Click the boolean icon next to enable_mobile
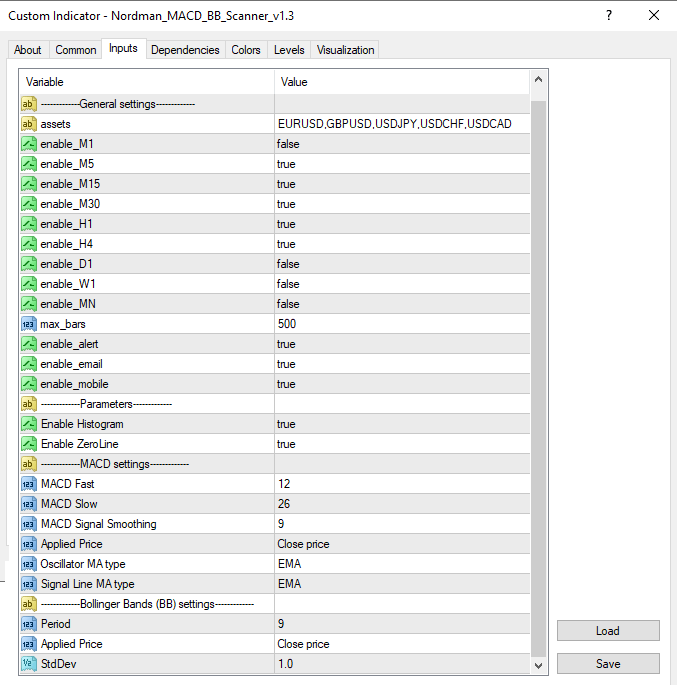Viewport: 678px width, 685px height. click(28, 384)
